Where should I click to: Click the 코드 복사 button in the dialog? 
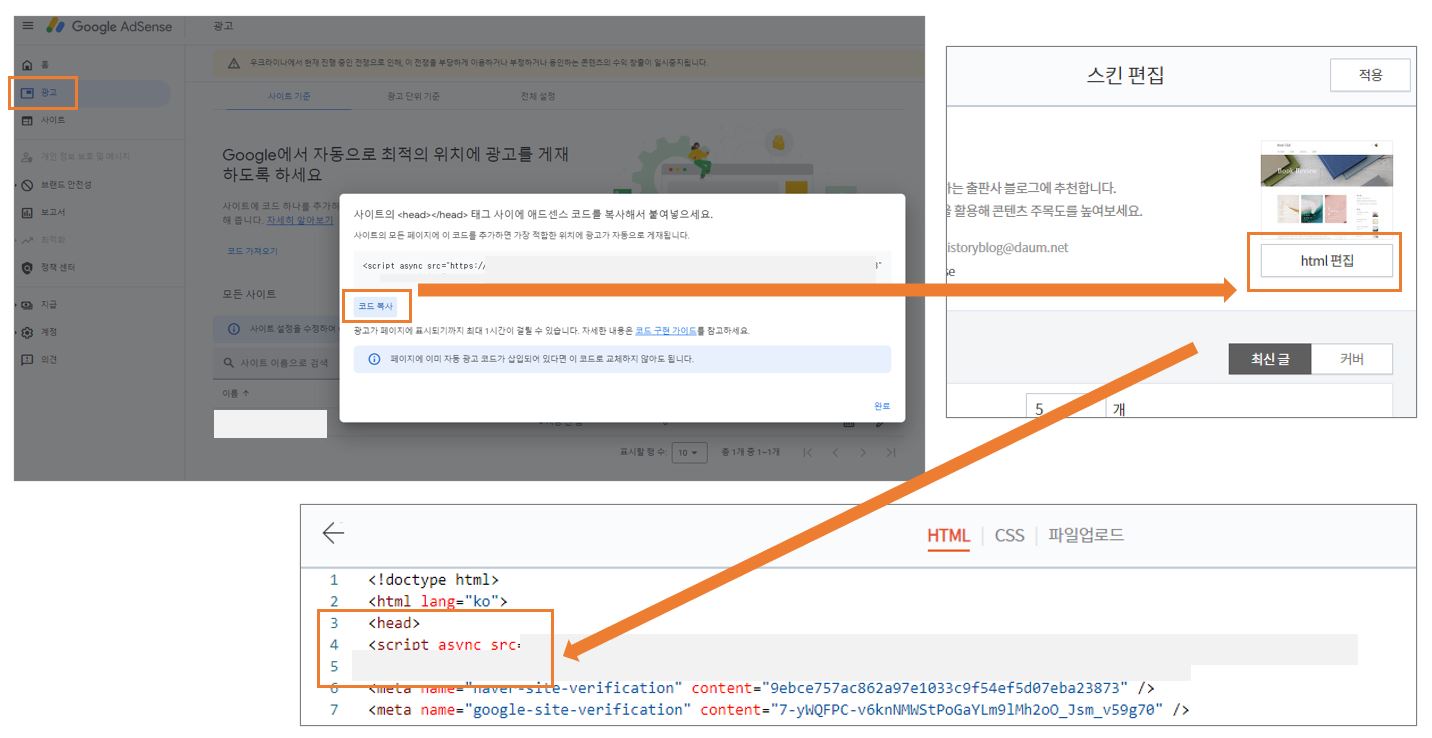pyautogui.click(x=376, y=305)
